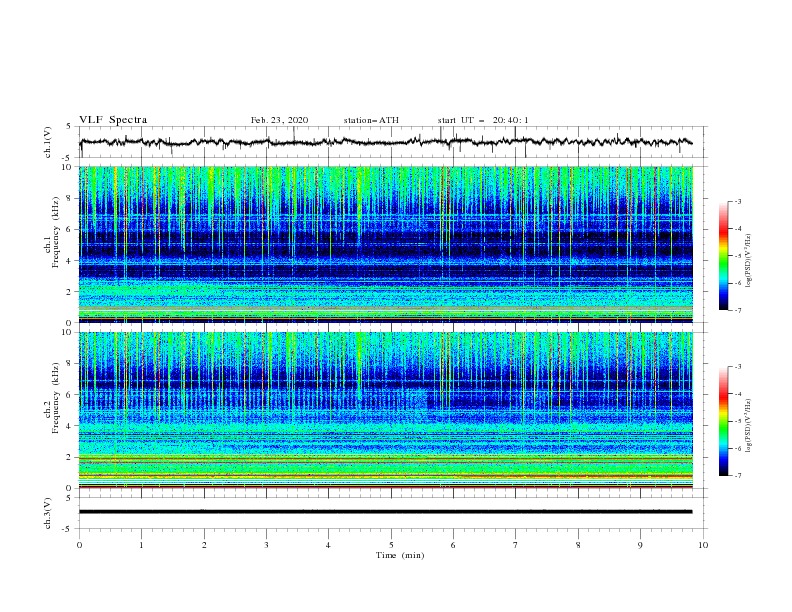Screen dimensions: 792x612
Task: Click the ch.2 spectrogram panel
Action: click(386, 410)
